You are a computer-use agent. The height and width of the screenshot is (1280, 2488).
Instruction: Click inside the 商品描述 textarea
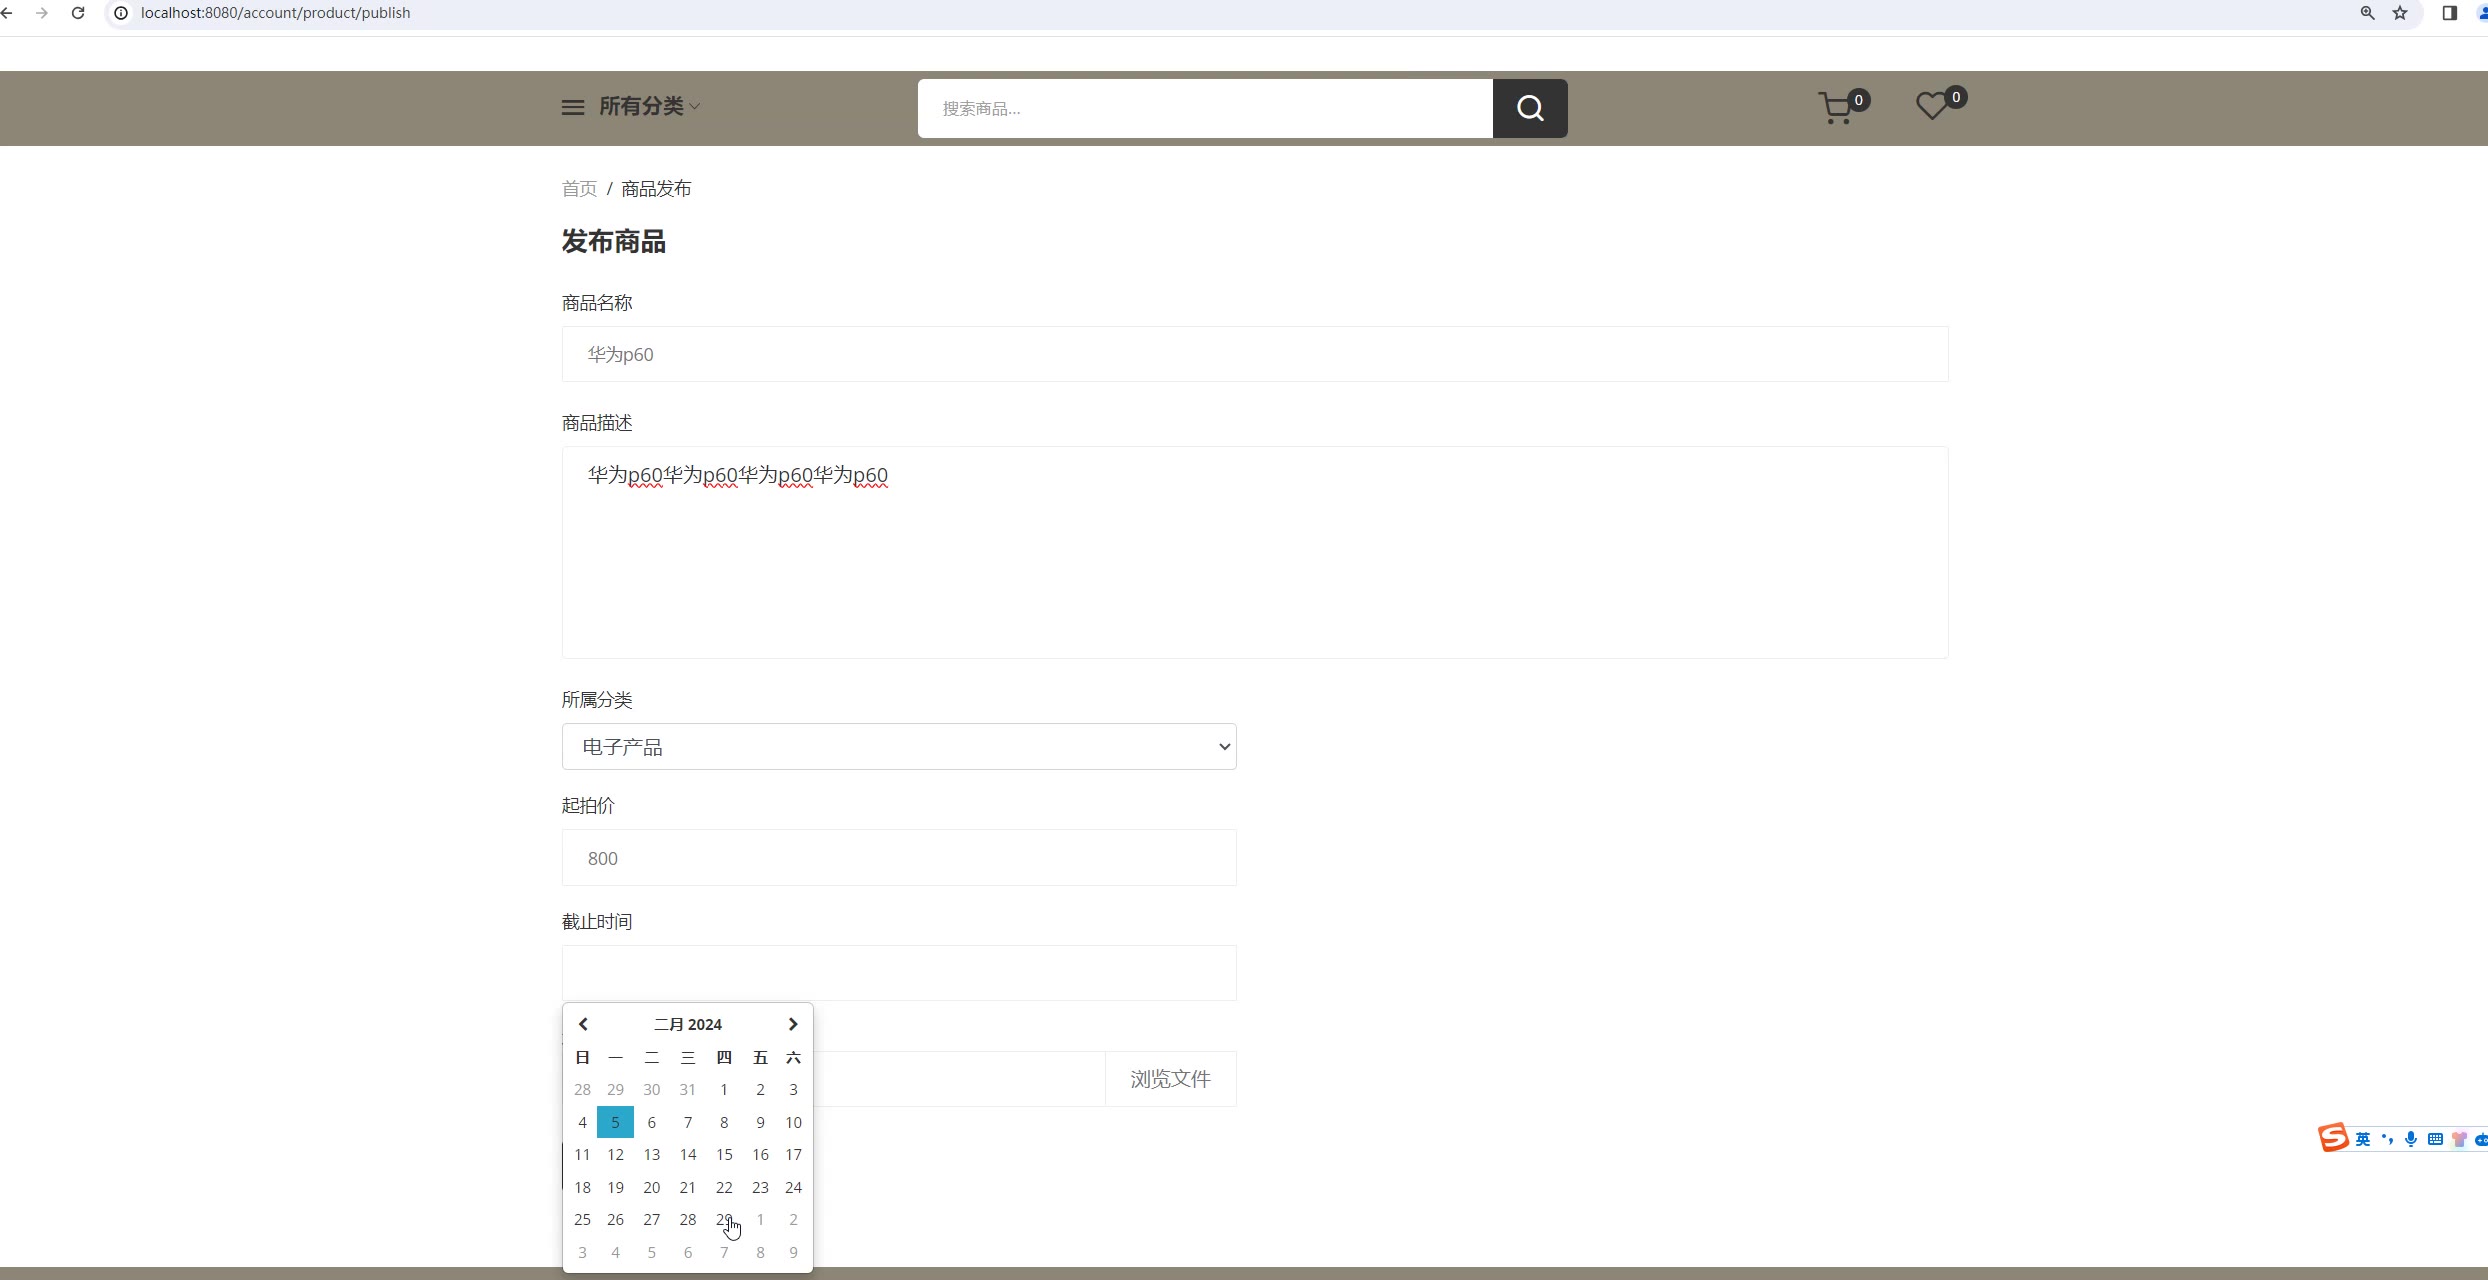point(1255,552)
